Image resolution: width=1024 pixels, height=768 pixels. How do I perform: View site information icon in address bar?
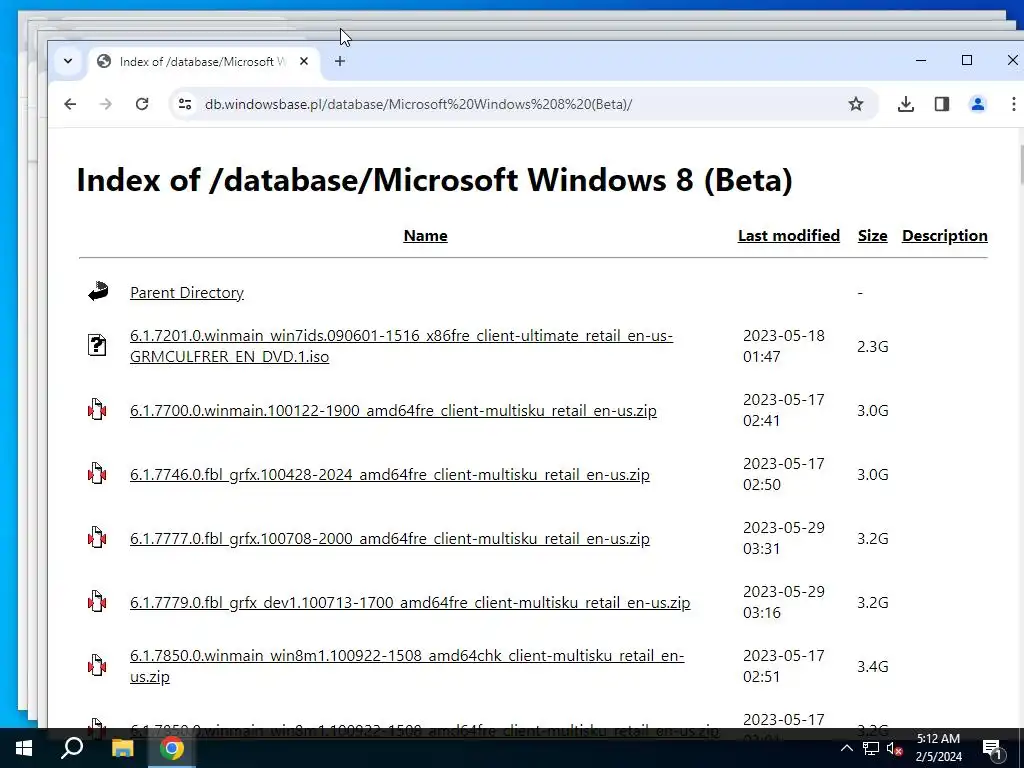(x=185, y=104)
